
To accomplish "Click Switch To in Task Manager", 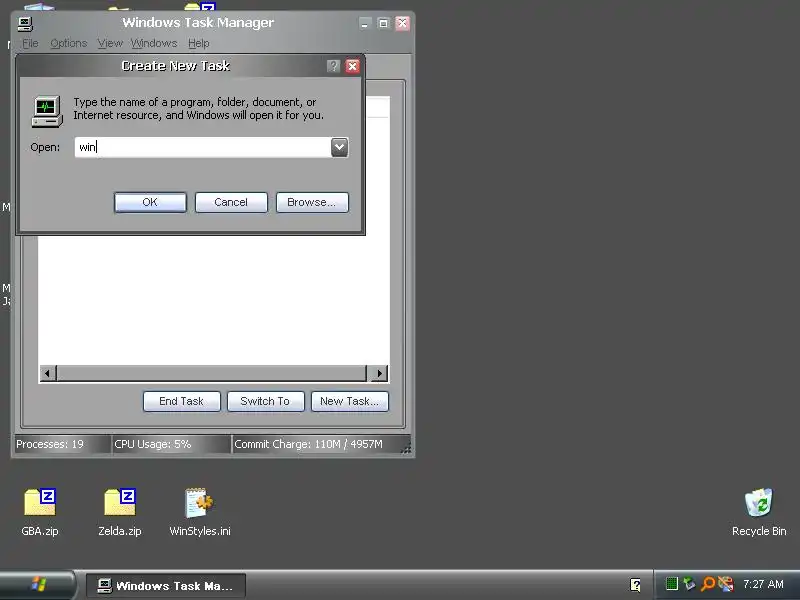I will [x=265, y=401].
